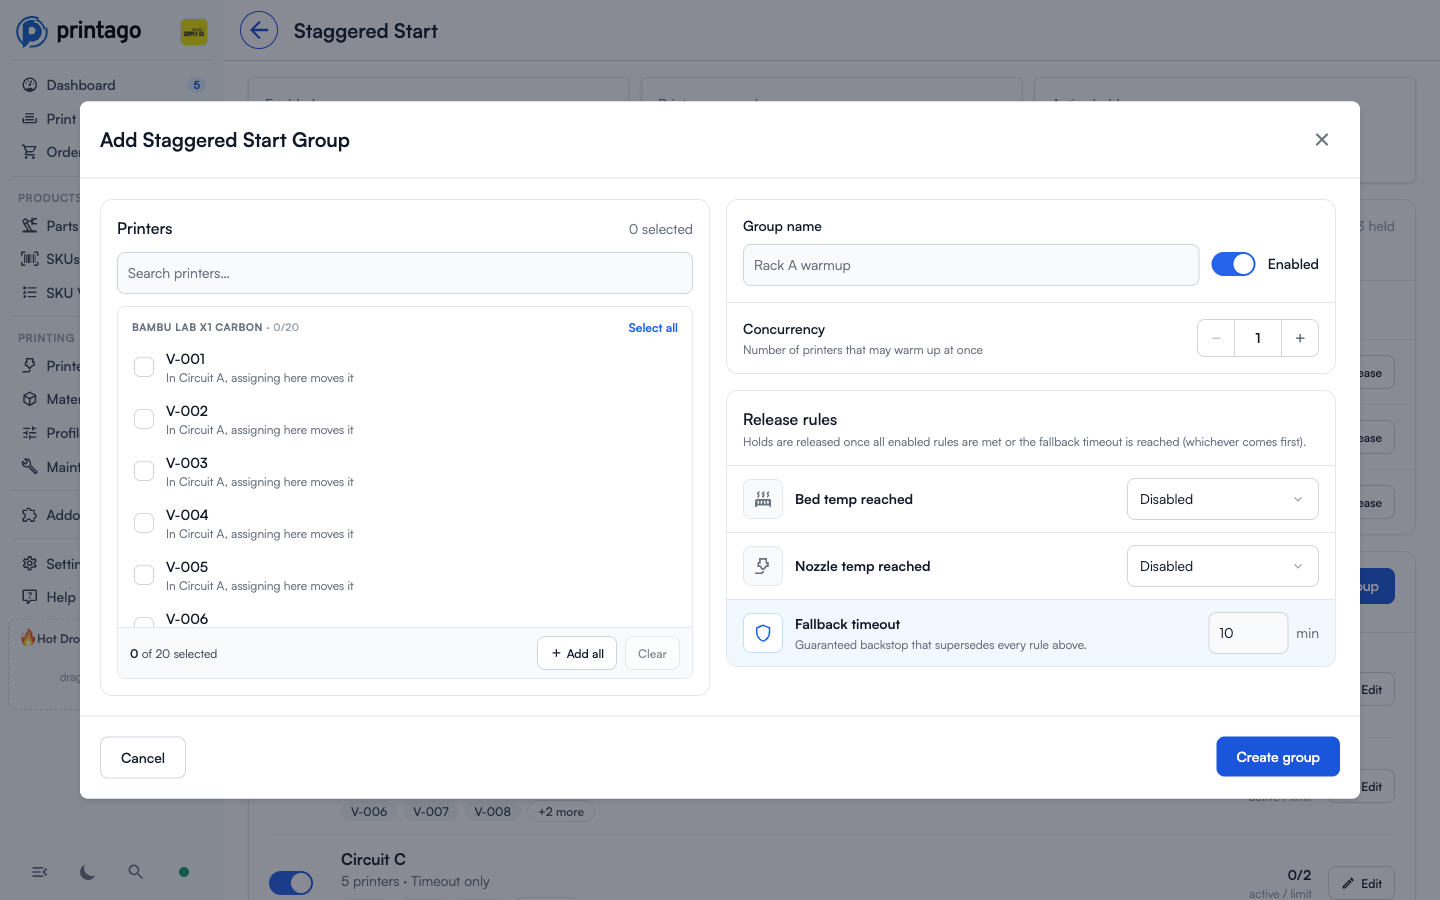Click the Add all button
The width and height of the screenshot is (1440, 900).
(x=577, y=653)
